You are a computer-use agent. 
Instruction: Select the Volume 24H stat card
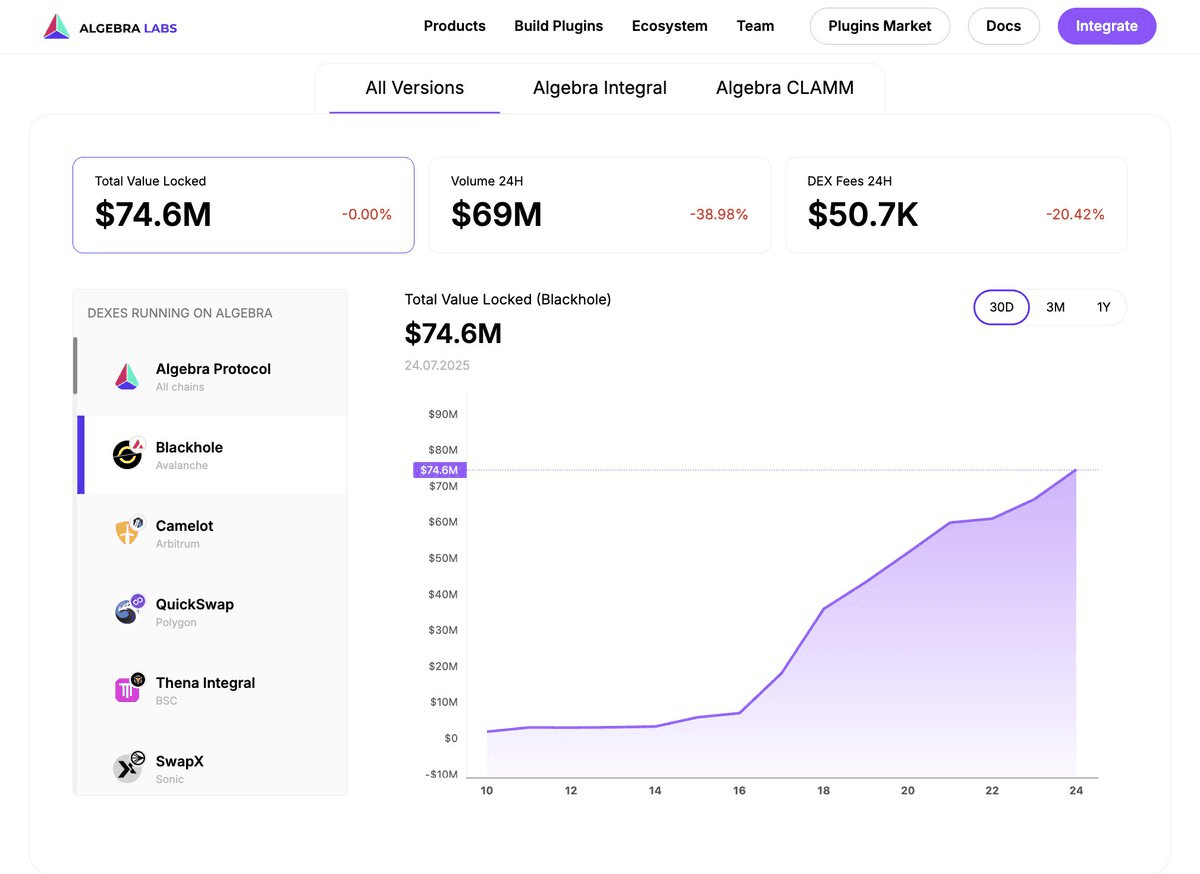pos(599,205)
